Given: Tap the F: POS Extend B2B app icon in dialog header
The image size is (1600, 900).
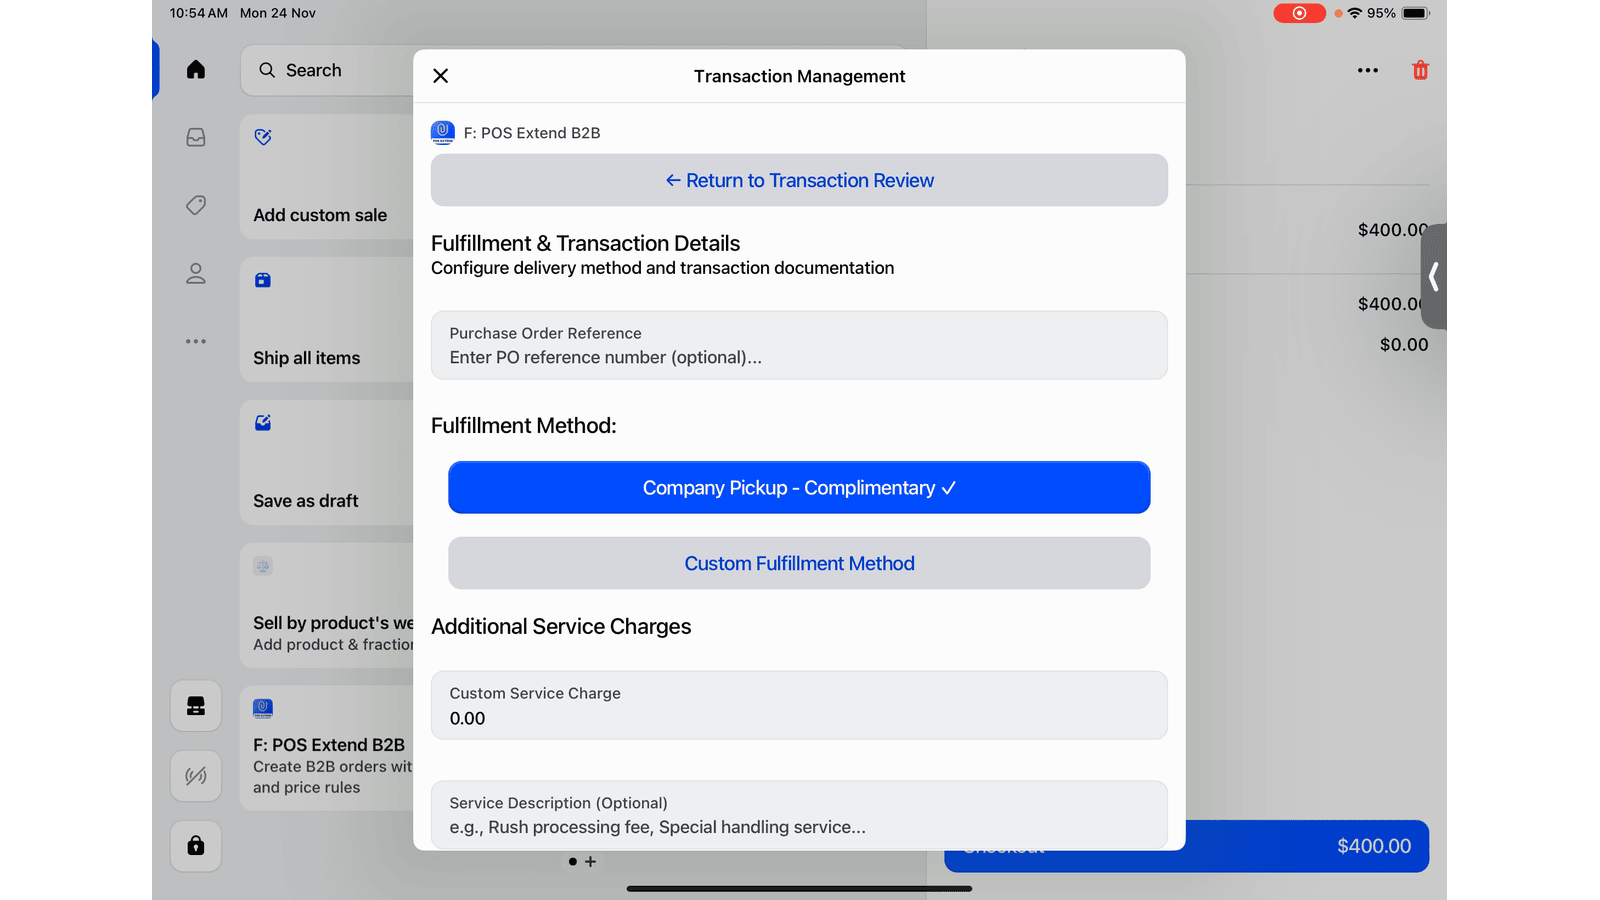Looking at the screenshot, I should [443, 132].
